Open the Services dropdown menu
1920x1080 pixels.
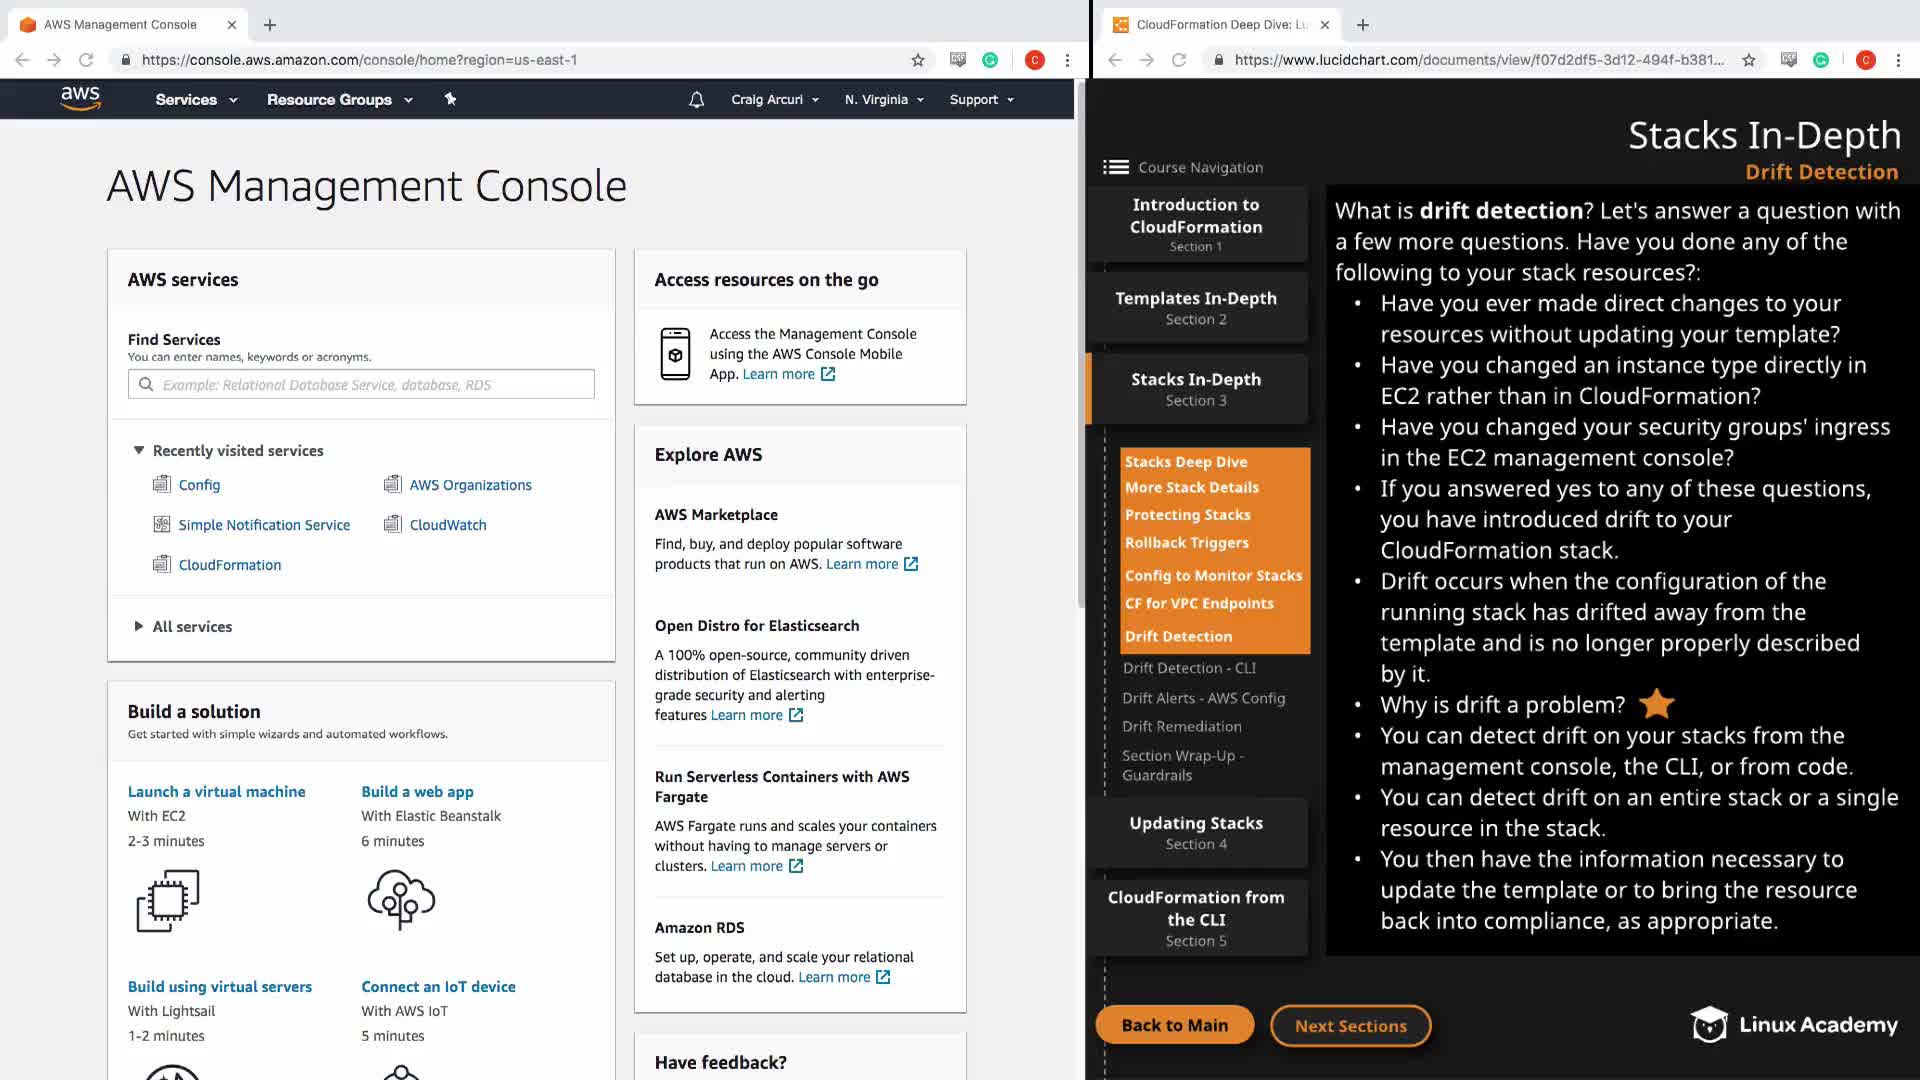(196, 99)
